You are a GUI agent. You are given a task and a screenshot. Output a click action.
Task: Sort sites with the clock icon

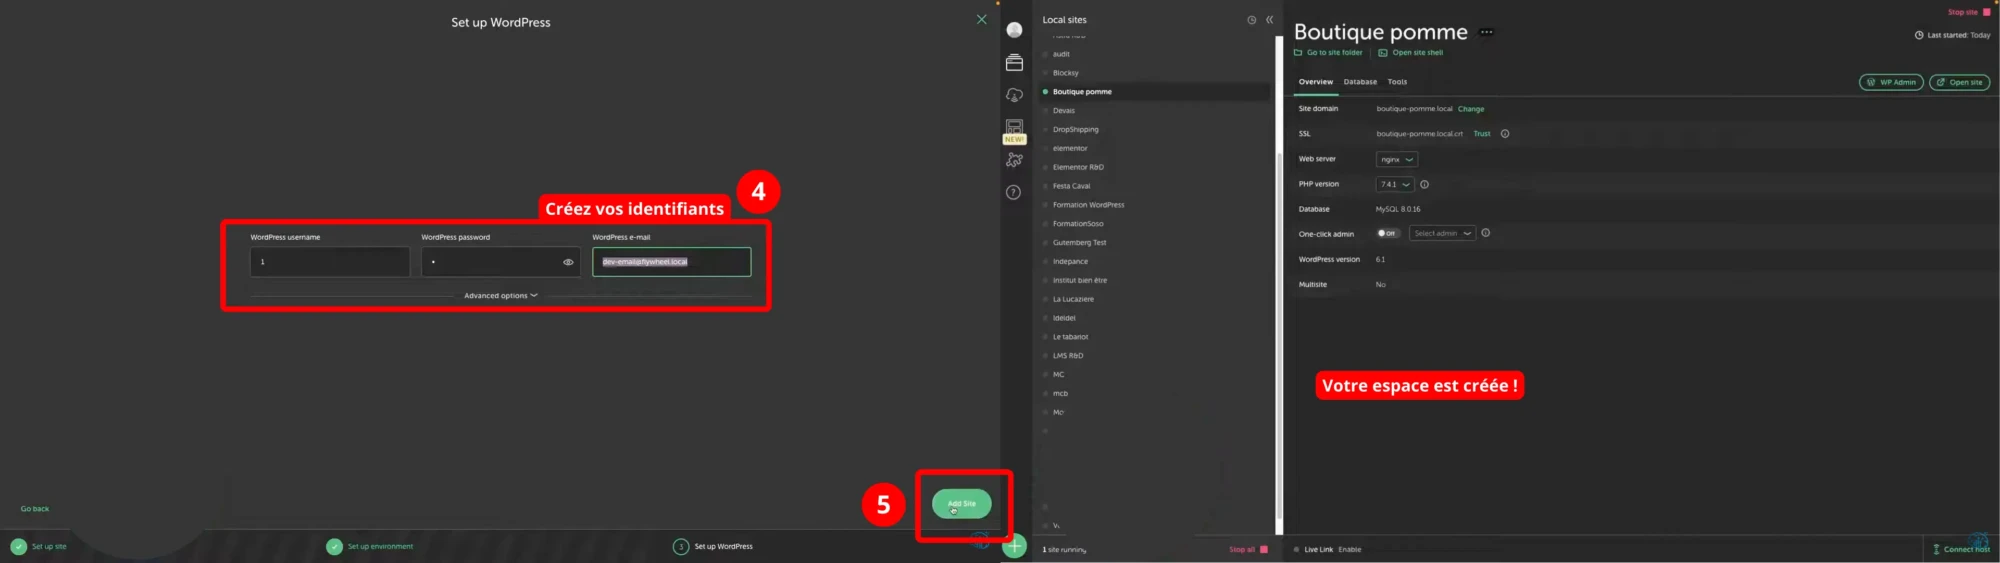[1251, 20]
